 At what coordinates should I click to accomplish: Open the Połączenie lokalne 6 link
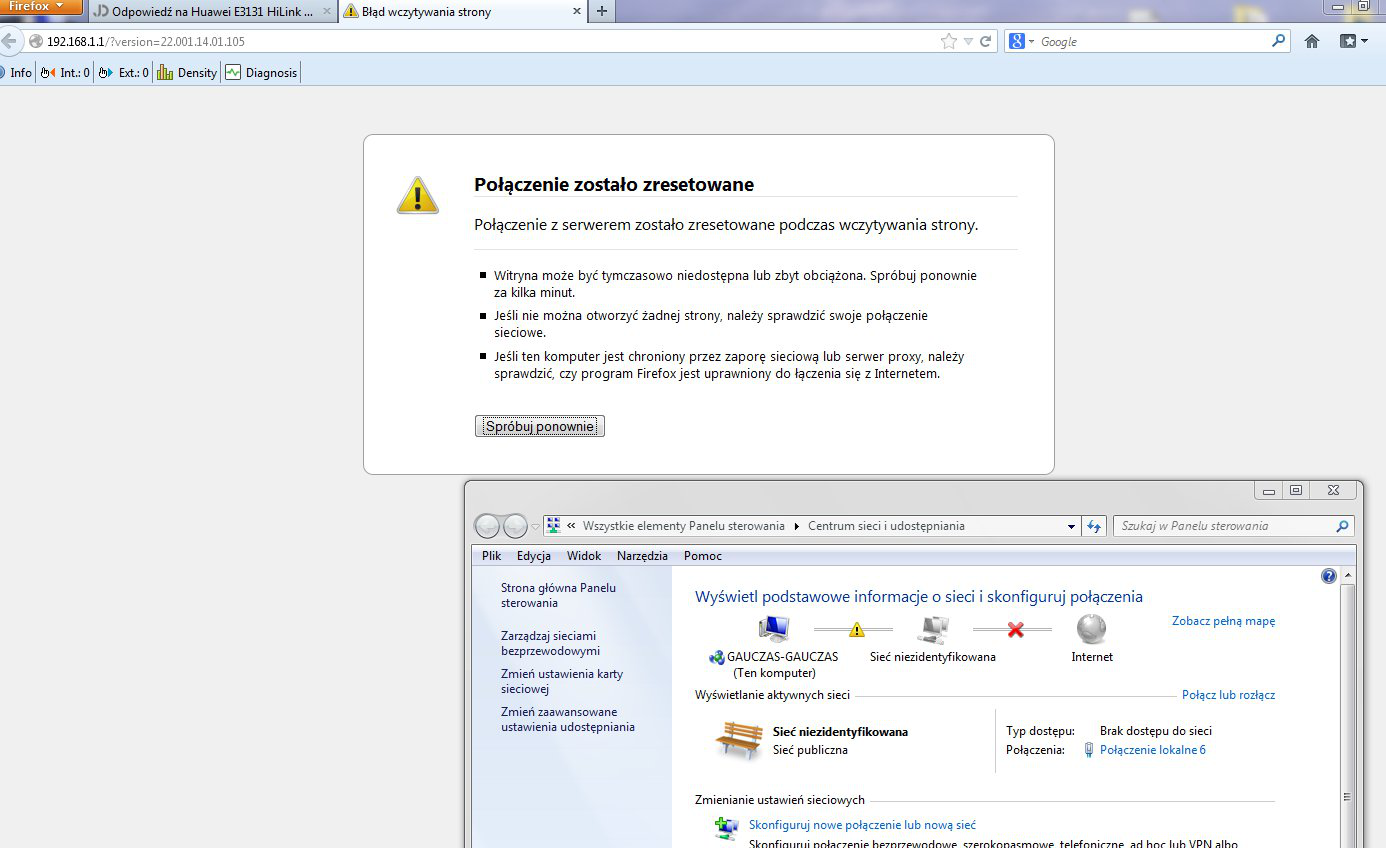coord(1152,750)
